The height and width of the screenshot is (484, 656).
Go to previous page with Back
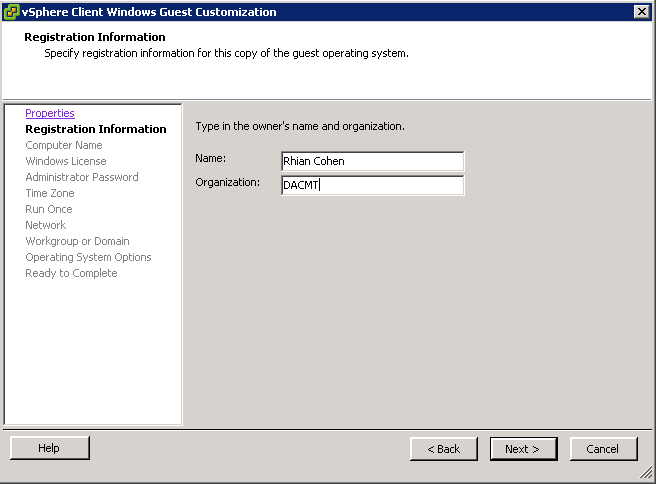(x=443, y=449)
